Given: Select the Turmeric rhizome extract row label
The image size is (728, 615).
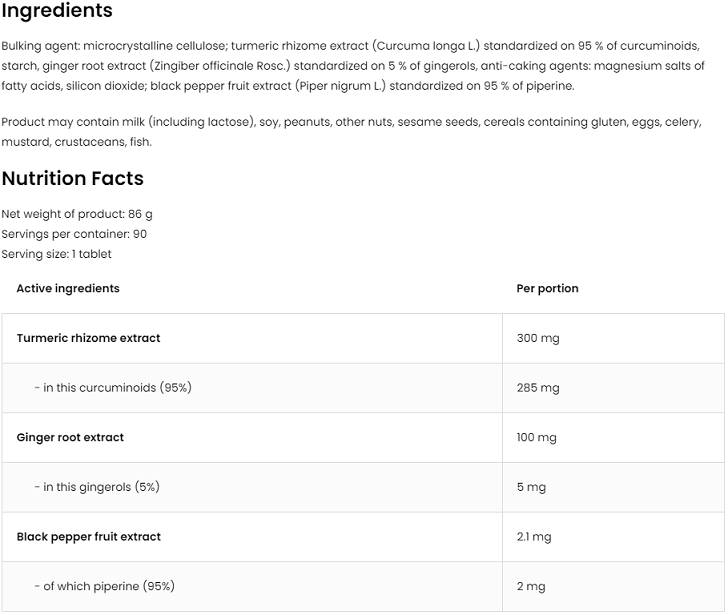Looking at the screenshot, I should point(88,338).
